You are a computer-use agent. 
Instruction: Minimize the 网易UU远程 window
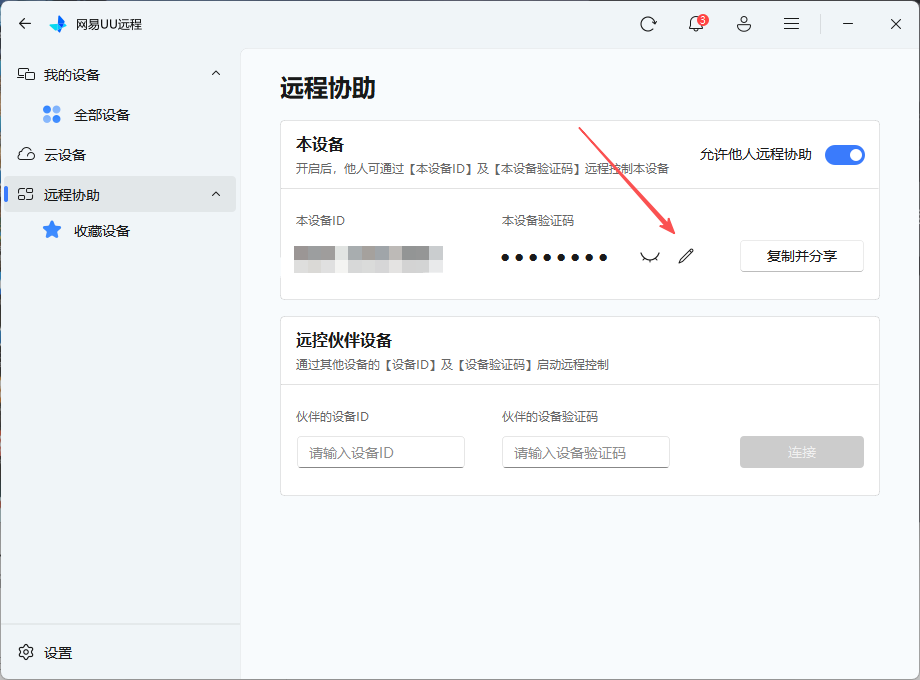[x=848, y=24]
